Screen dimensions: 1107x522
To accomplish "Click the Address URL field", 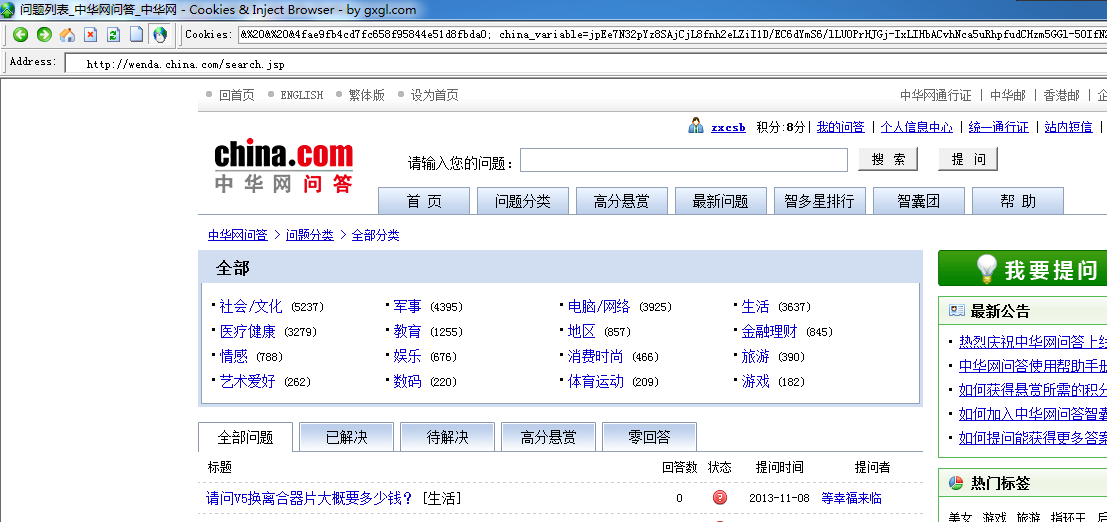I will (586, 64).
